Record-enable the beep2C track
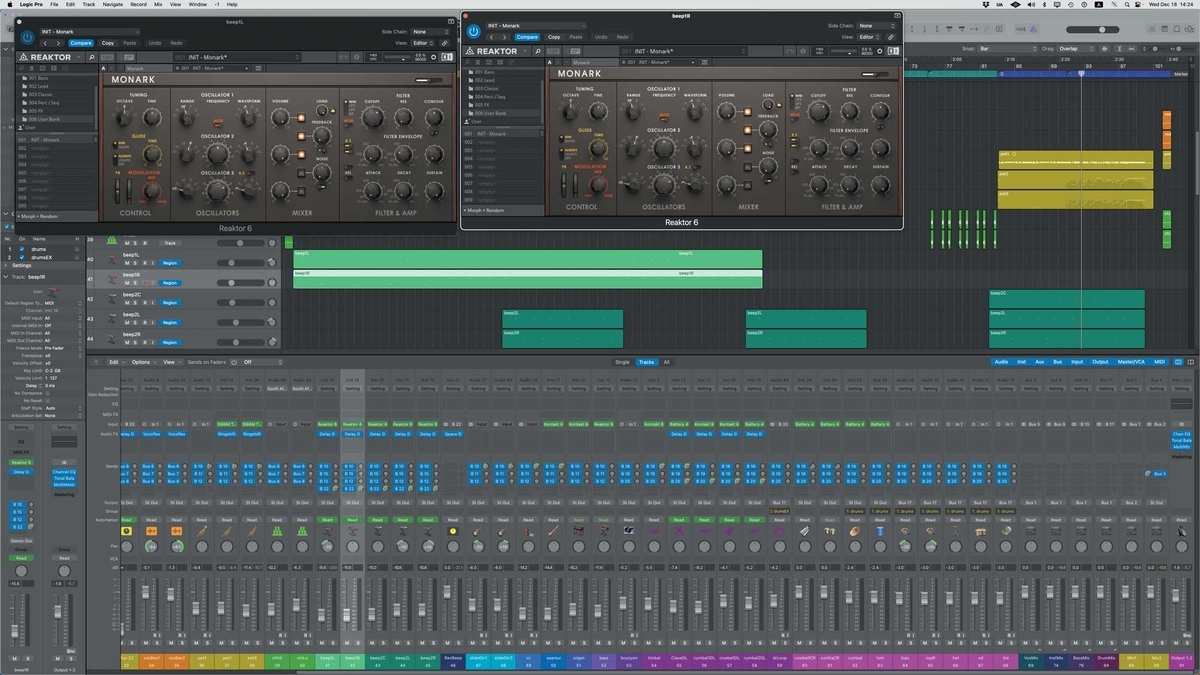 (143, 301)
